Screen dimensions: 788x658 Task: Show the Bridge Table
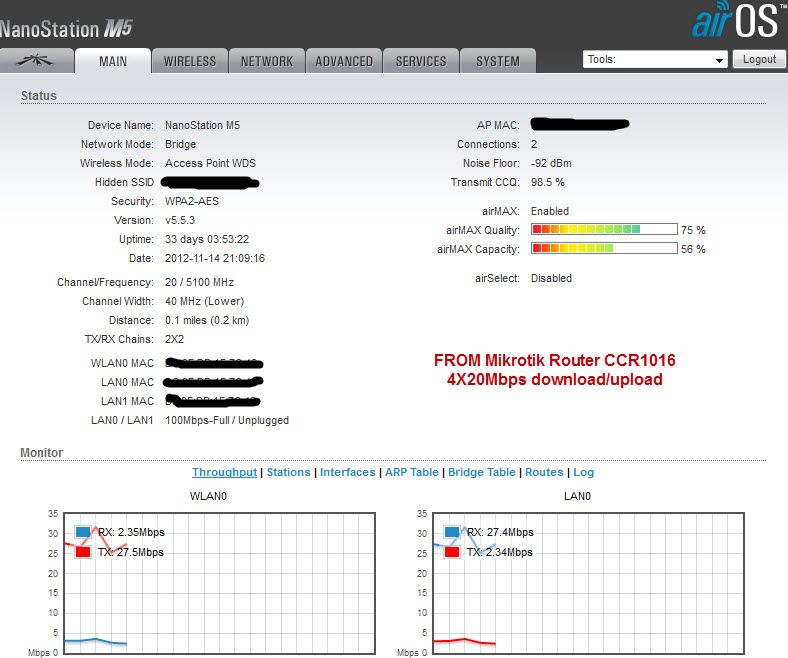tap(481, 472)
